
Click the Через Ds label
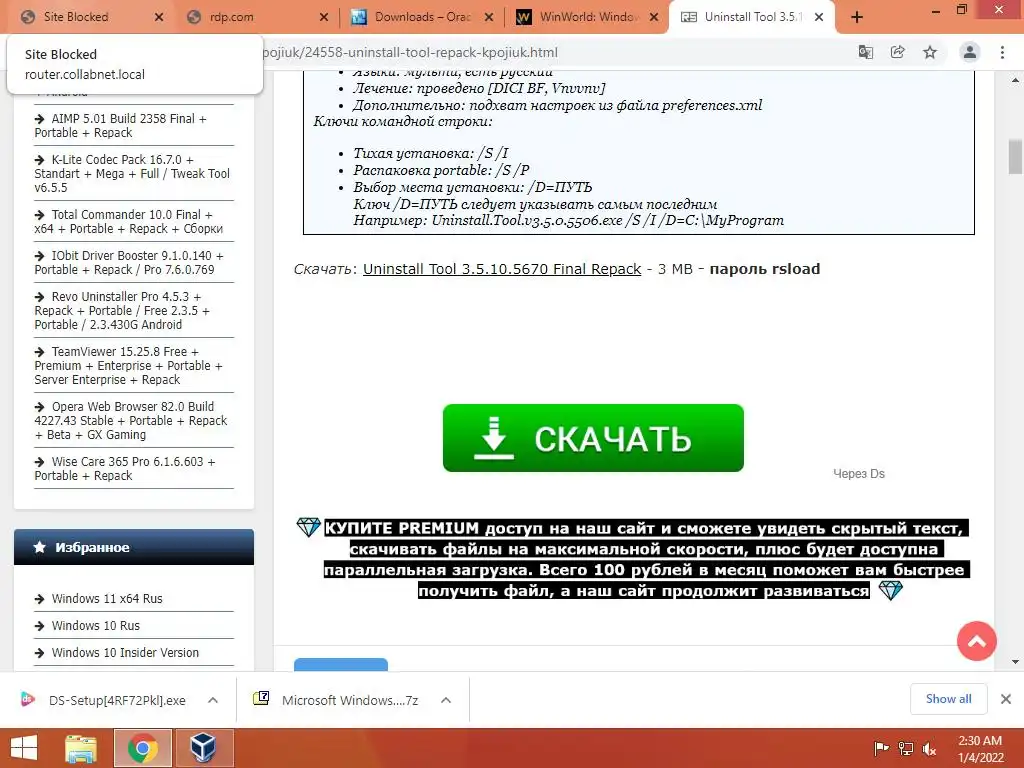(859, 473)
